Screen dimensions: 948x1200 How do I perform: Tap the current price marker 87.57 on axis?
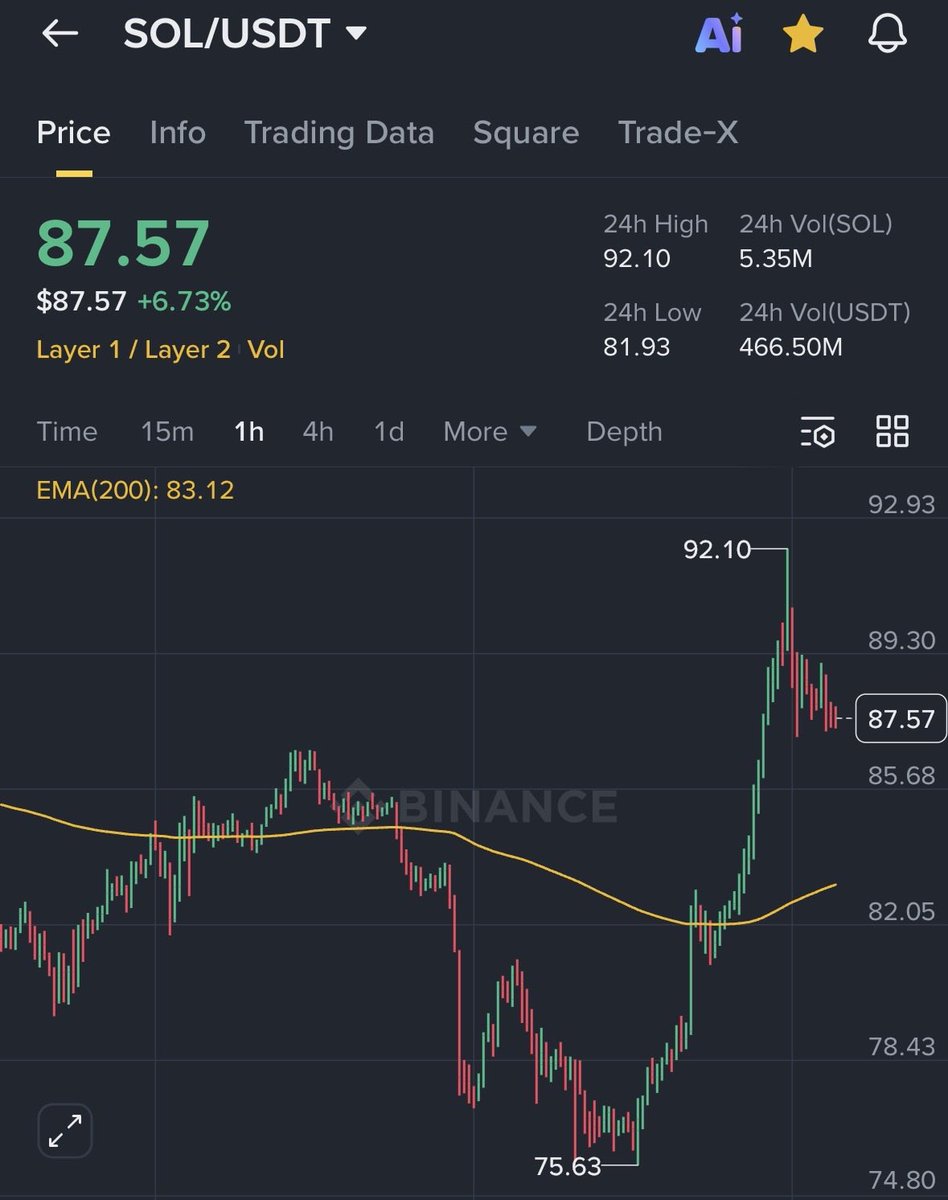(x=901, y=718)
